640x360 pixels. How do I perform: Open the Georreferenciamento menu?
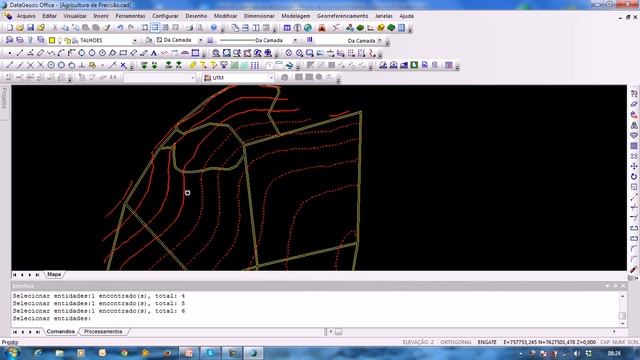click(342, 16)
